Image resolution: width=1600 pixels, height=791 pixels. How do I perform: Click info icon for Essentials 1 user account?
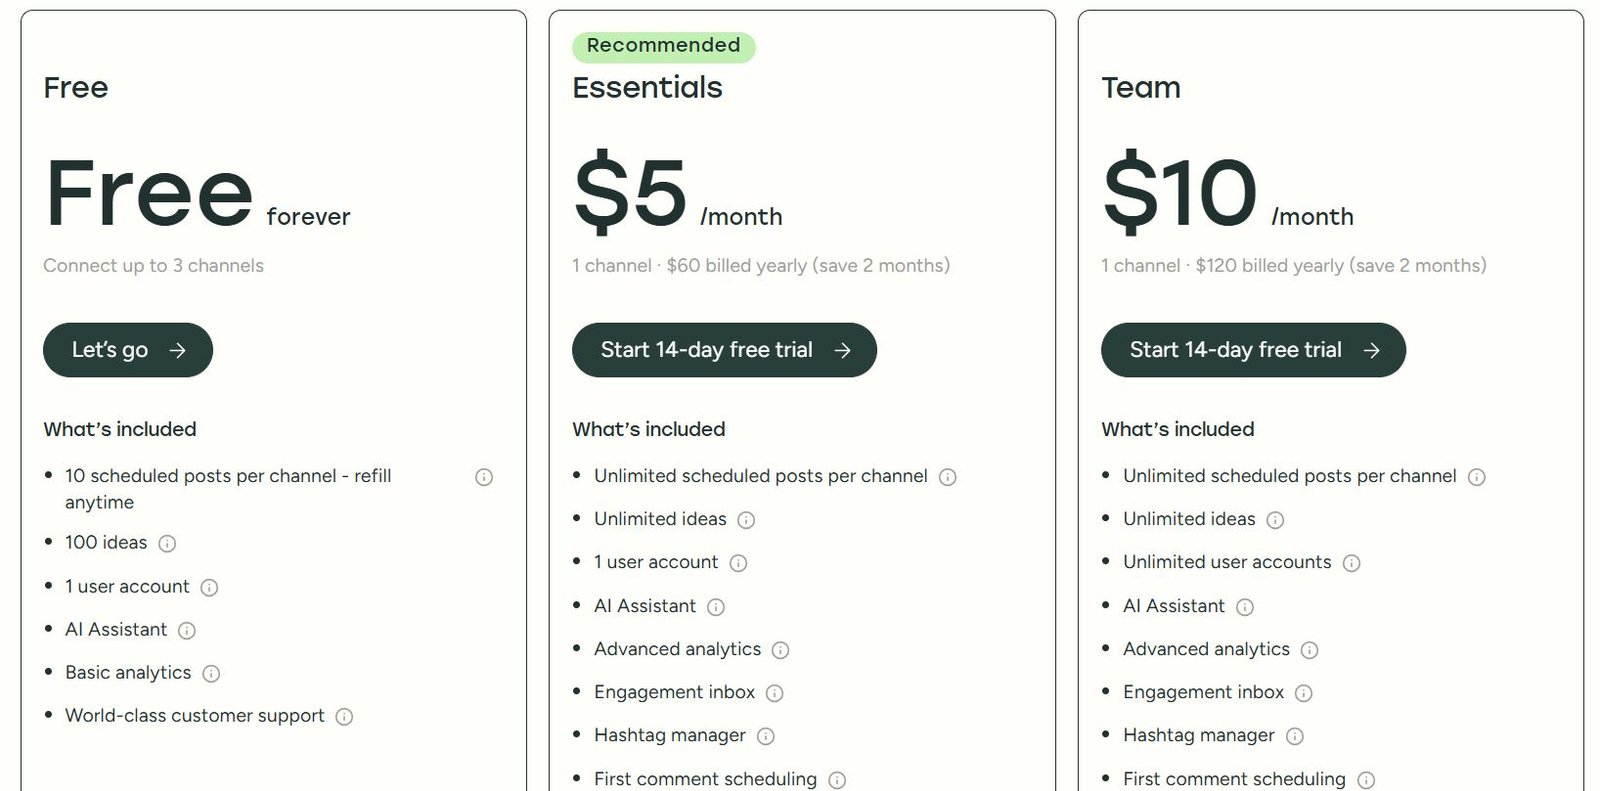click(x=738, y=563)
